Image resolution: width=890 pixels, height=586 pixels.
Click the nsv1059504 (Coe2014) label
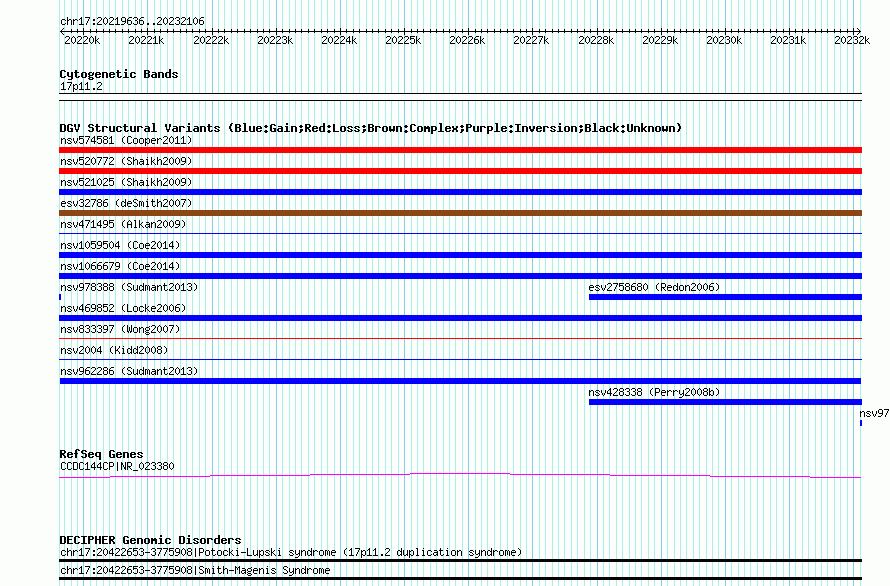point(120,245)
